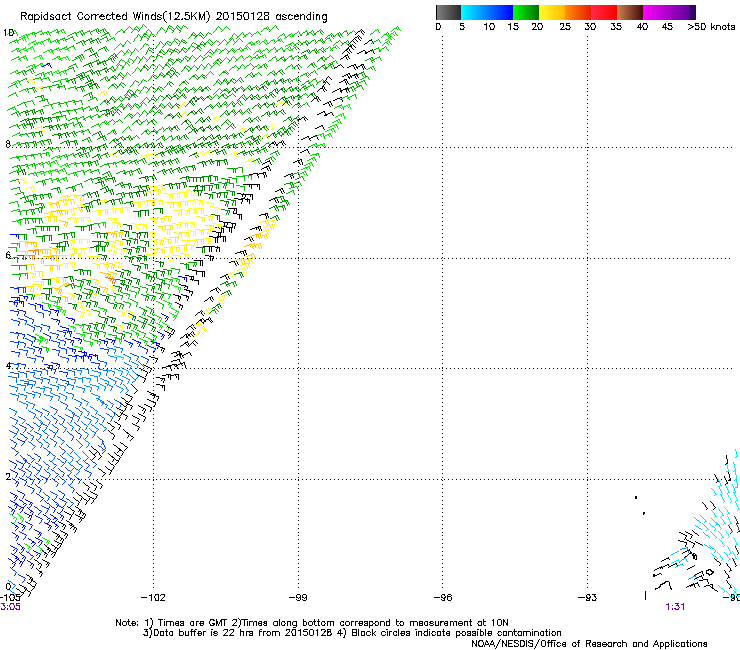Image resolution: width=740 pixels, height=650 pixels.
Task: Click the yellow 20-25 knots color band
Action: click(x=552, y=12)
